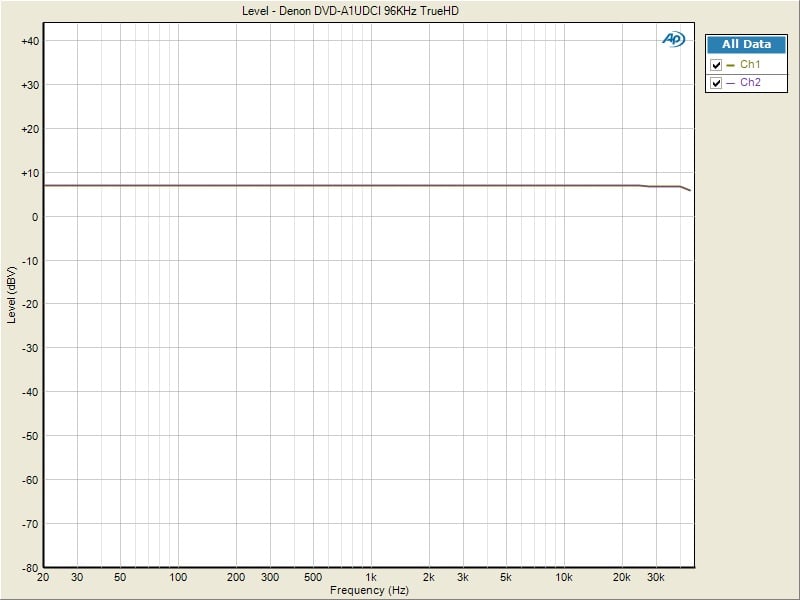Click the +20 y-axis tick label
The width and height of the screenshot is (800, 600).
[x=30, y=129]
